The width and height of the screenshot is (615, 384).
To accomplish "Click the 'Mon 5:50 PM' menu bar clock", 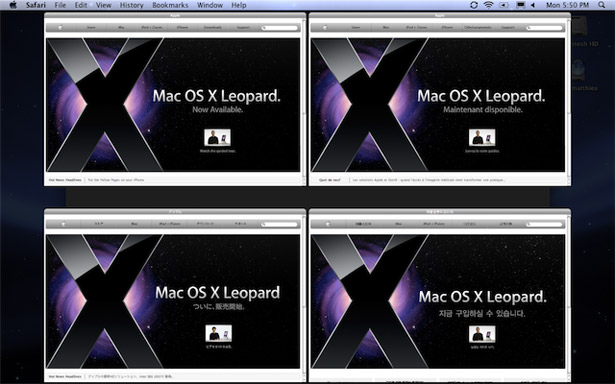I will pos(568,5).
